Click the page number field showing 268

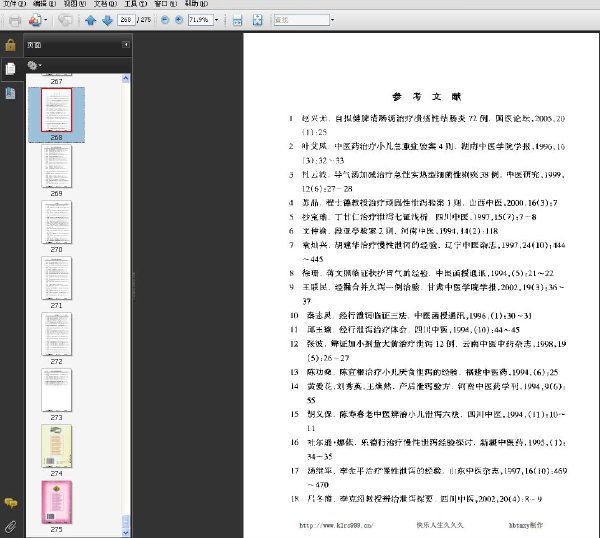(x=126, y=20)
